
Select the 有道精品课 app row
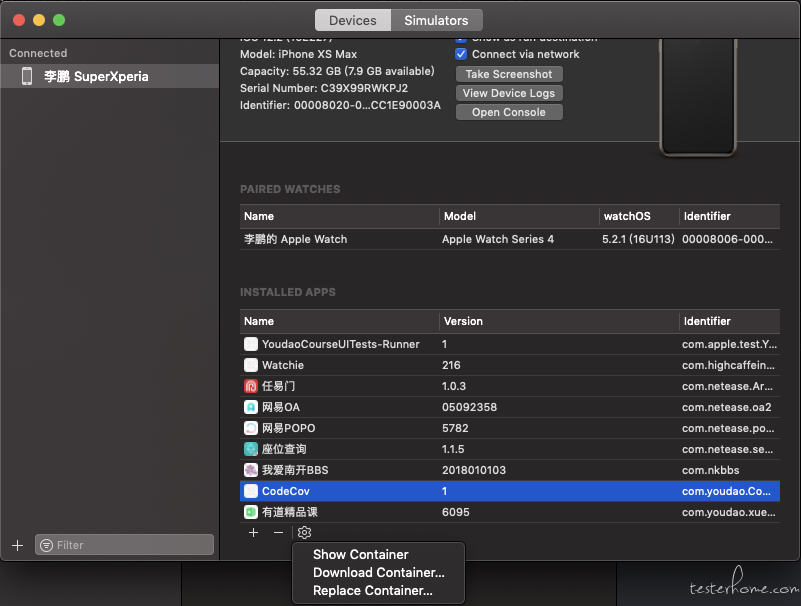click(510, 511)
